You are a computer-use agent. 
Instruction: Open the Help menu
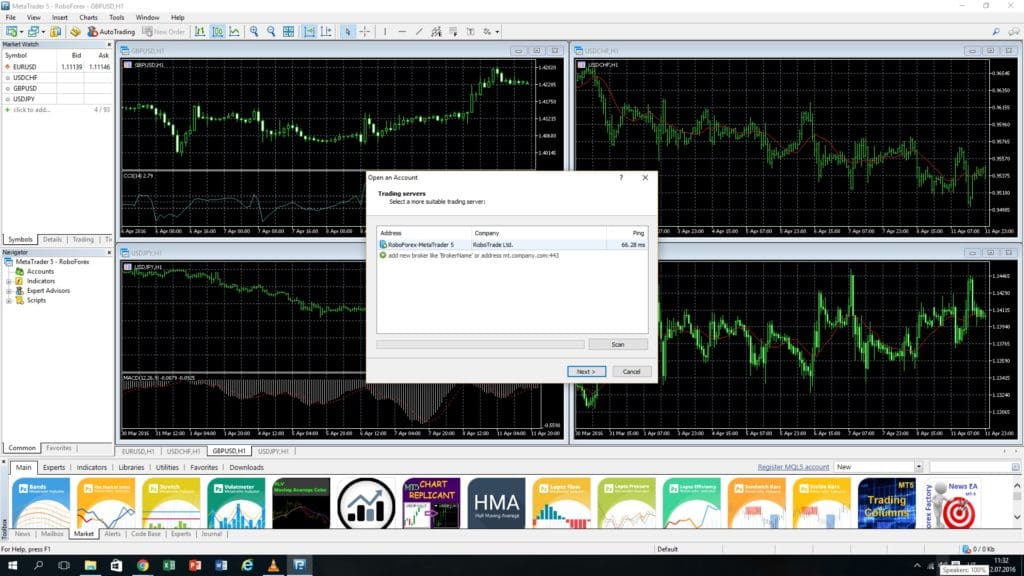point(178,18)
